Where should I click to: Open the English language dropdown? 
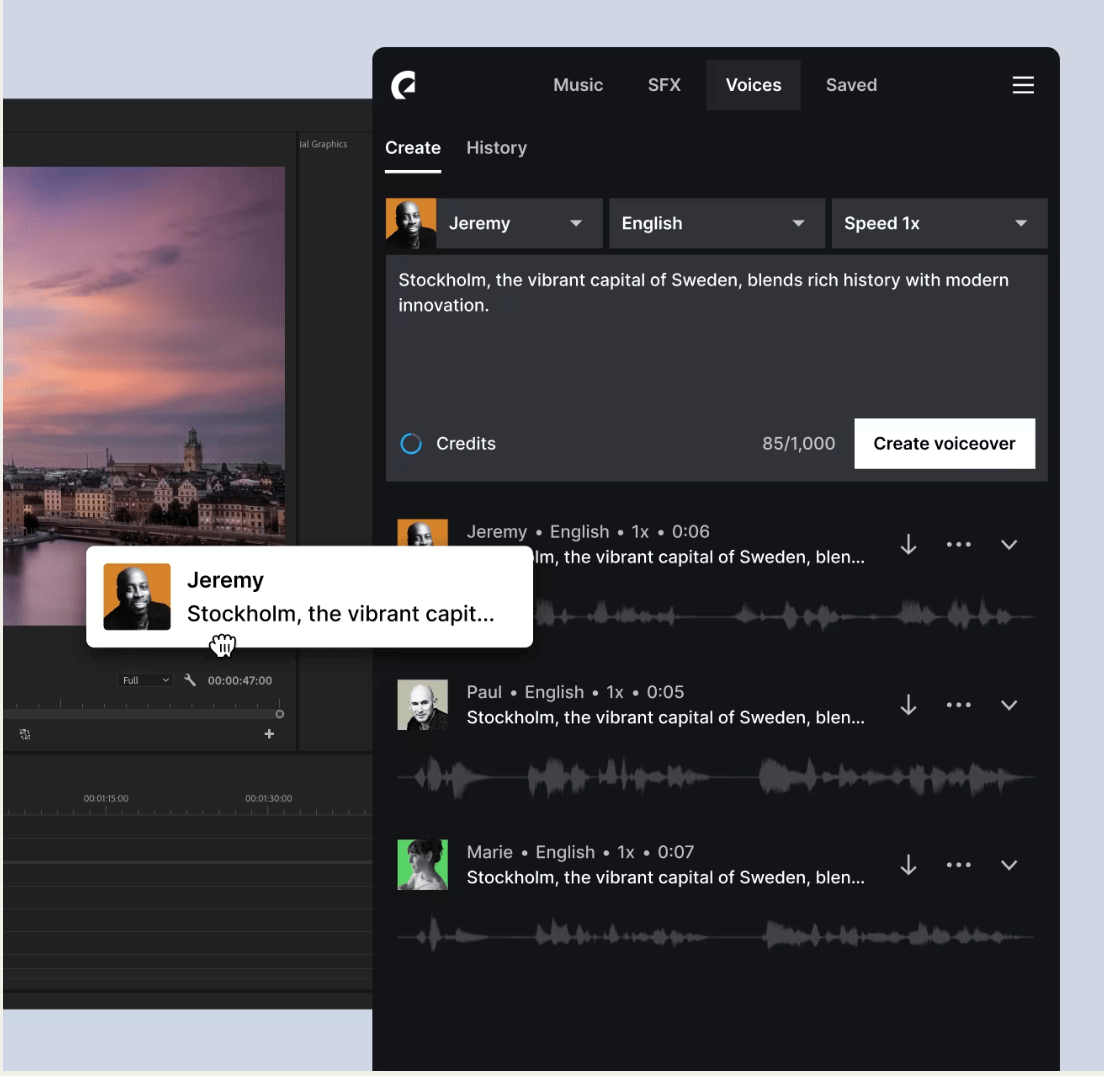pos(717,223)
